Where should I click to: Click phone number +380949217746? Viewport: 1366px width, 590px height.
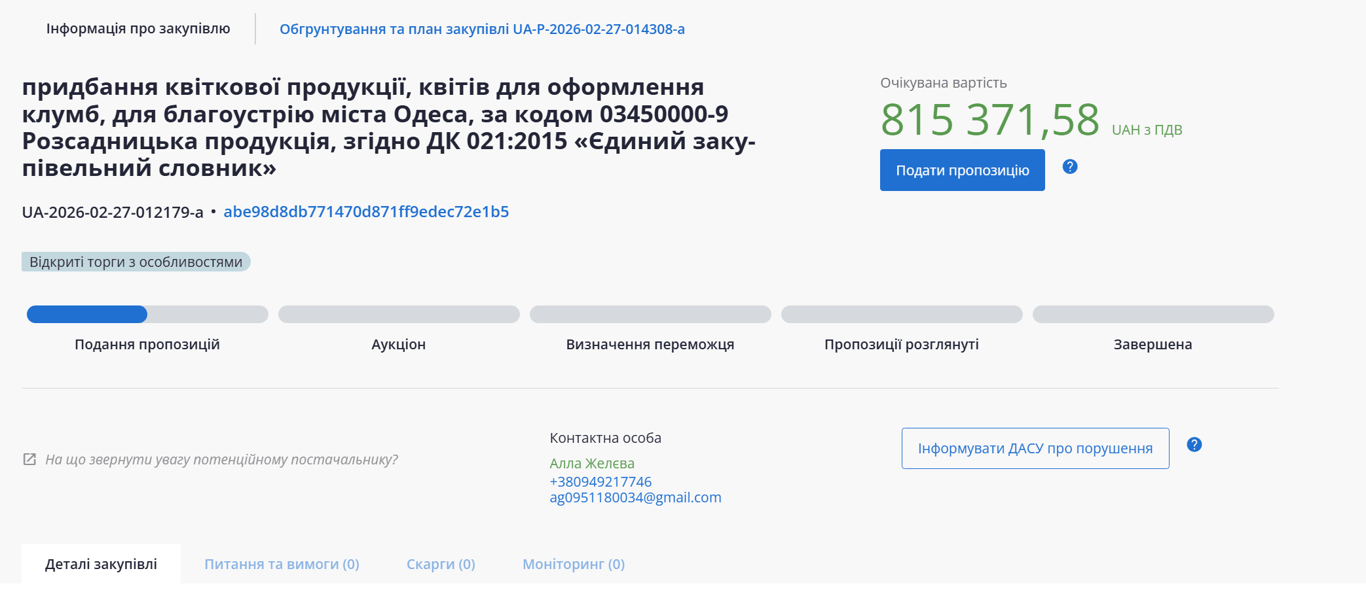tap(600, 482)
